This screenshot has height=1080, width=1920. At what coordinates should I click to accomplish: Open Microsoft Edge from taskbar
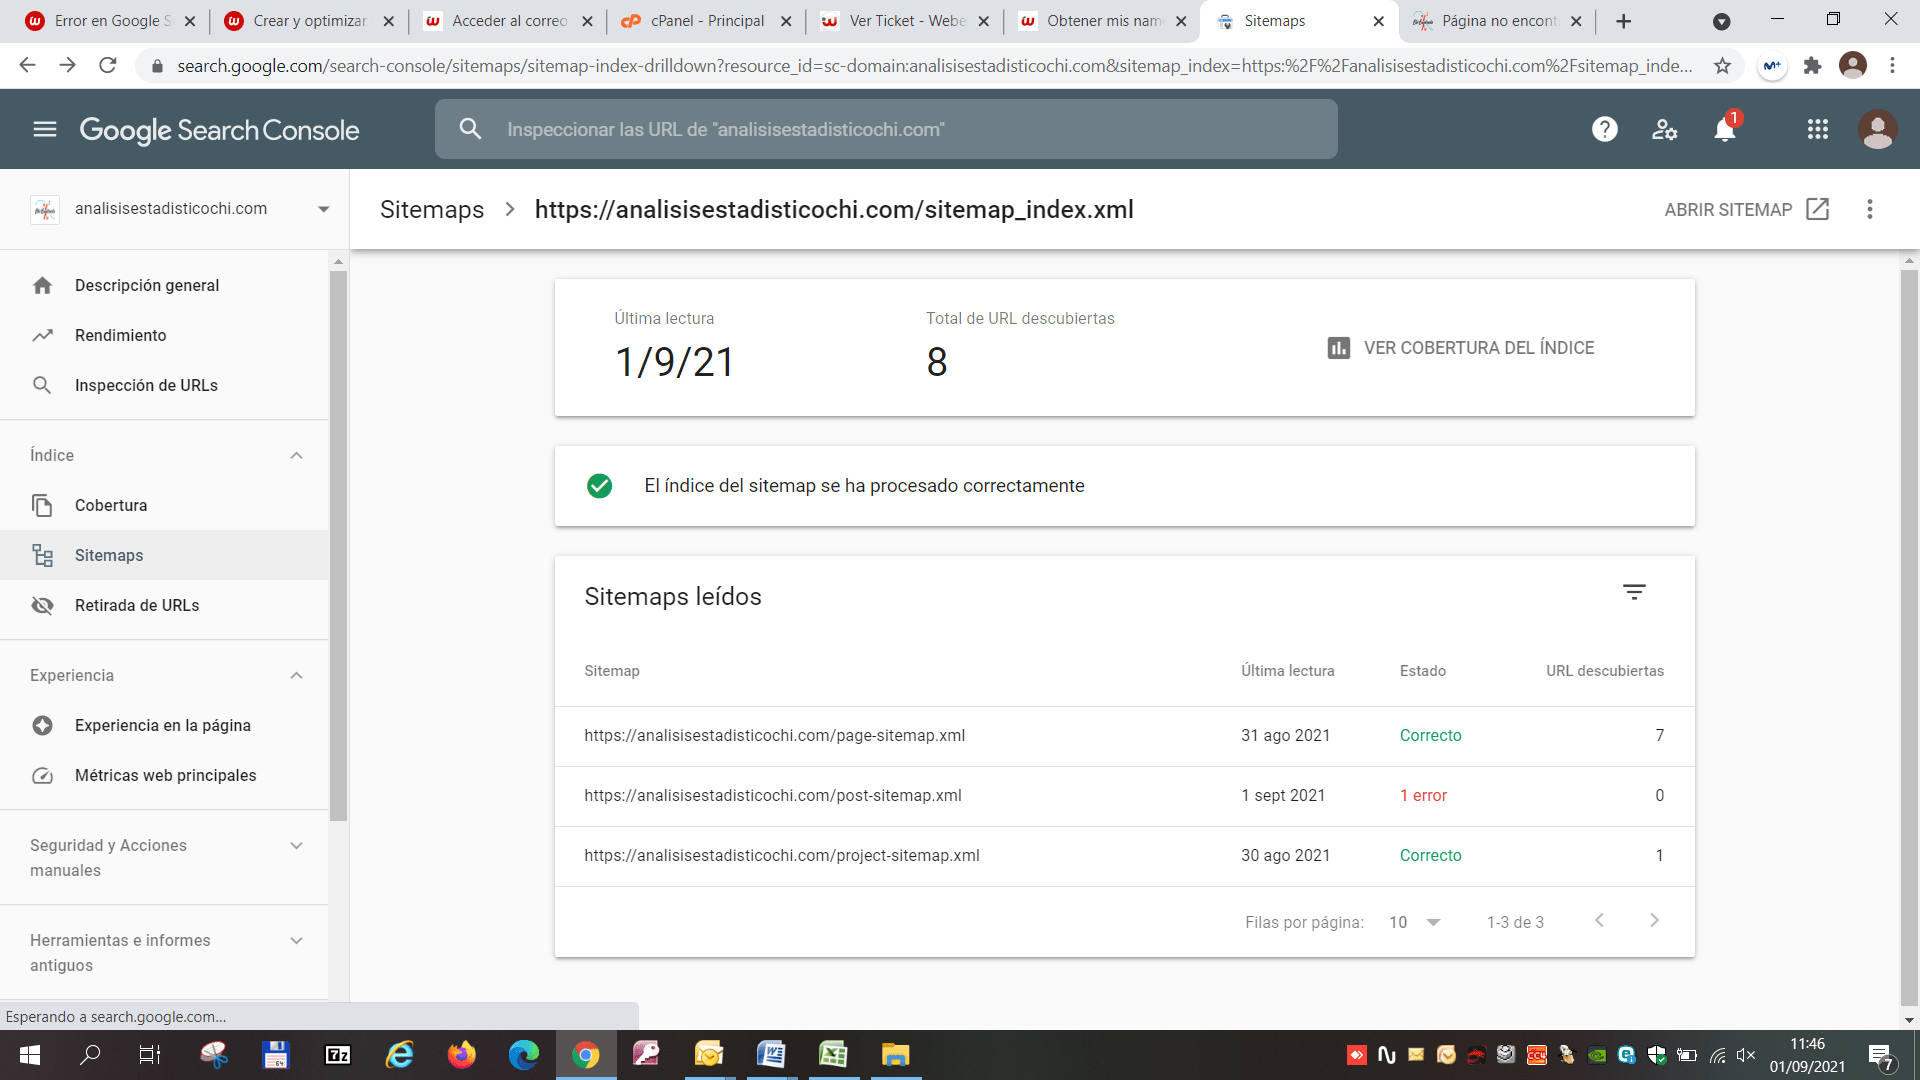(x=524, y=1055)
